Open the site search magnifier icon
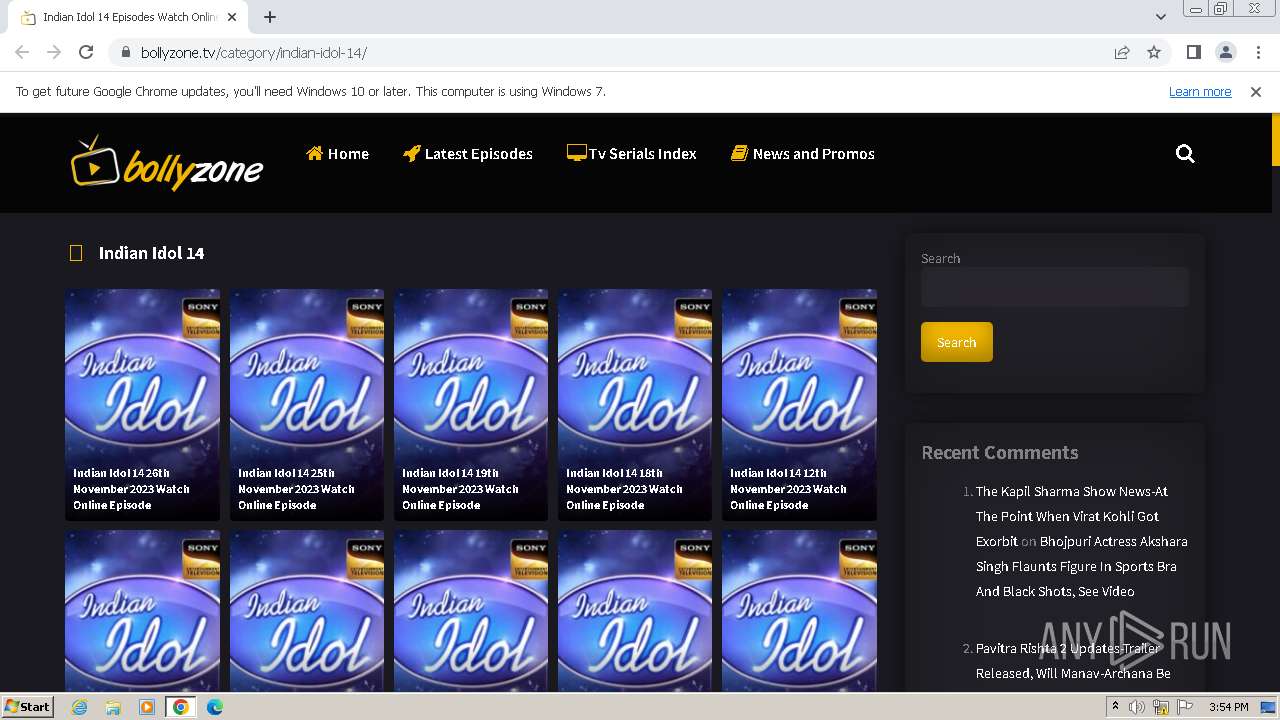This screenshot has width=1280, height=720. (1185, 154)
